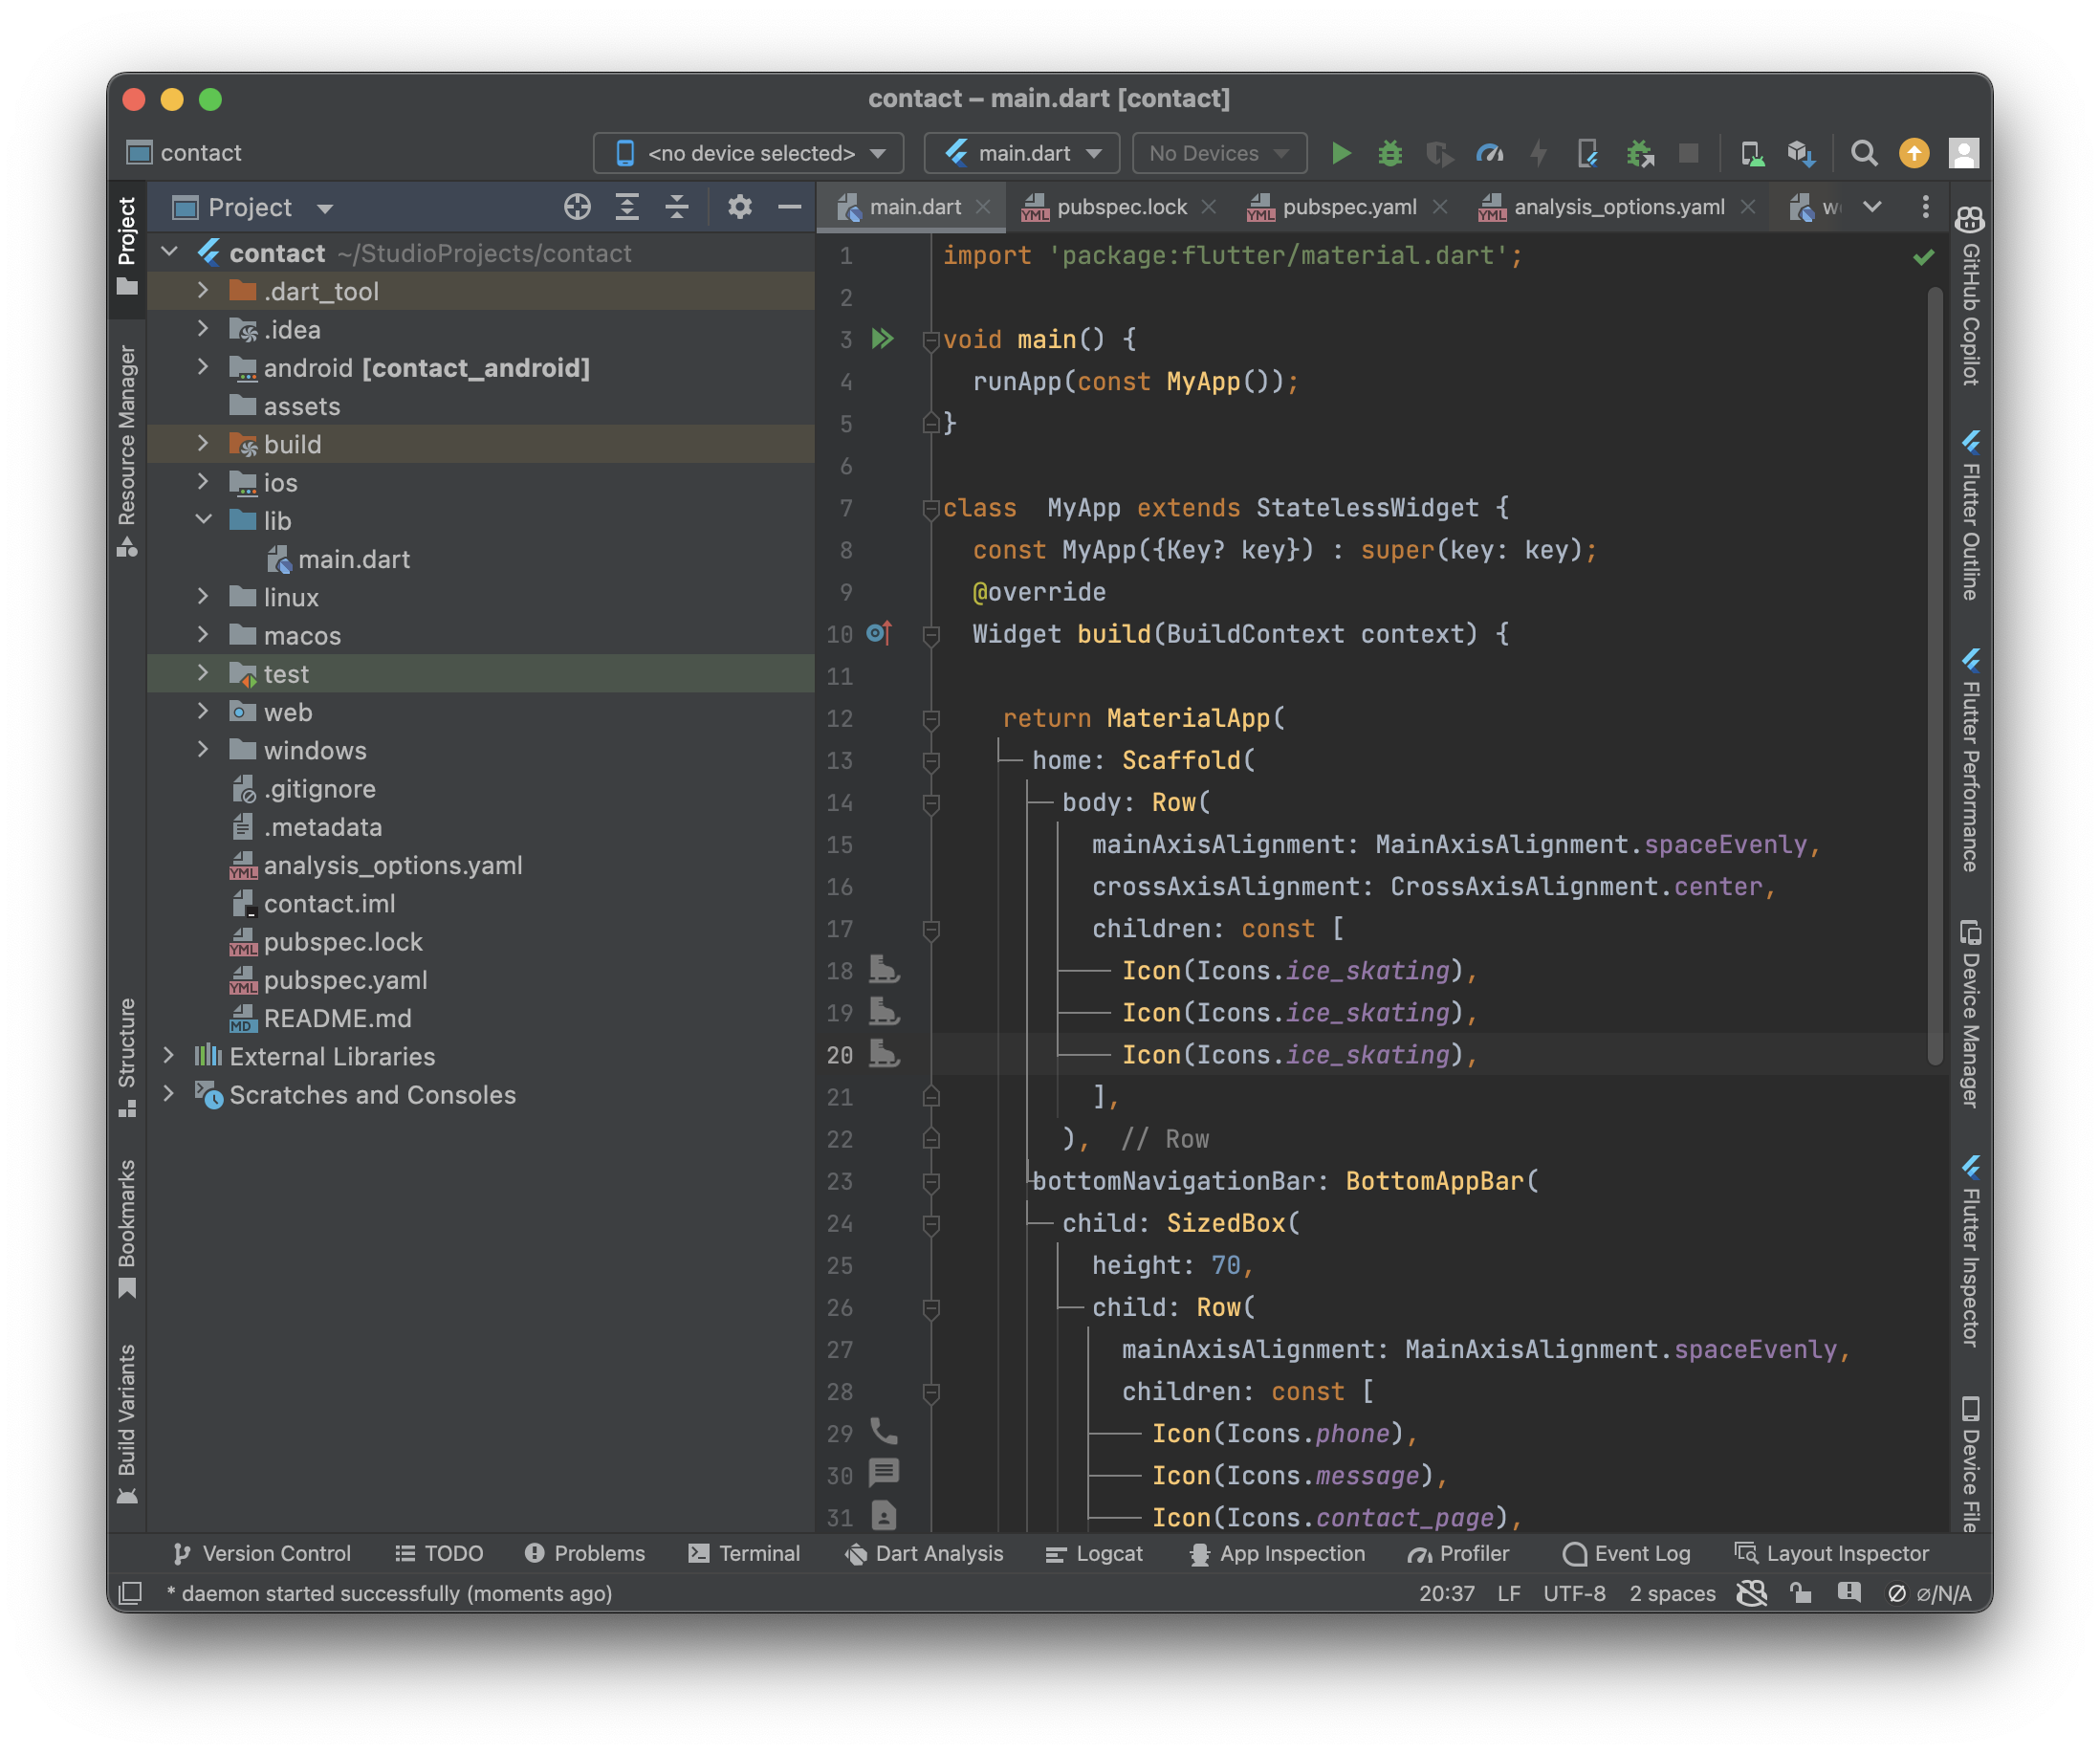Screen dimensions: 2100x1754
Task: Click the phone gutter icon at line 29
Action: (x=884, y=1431)
